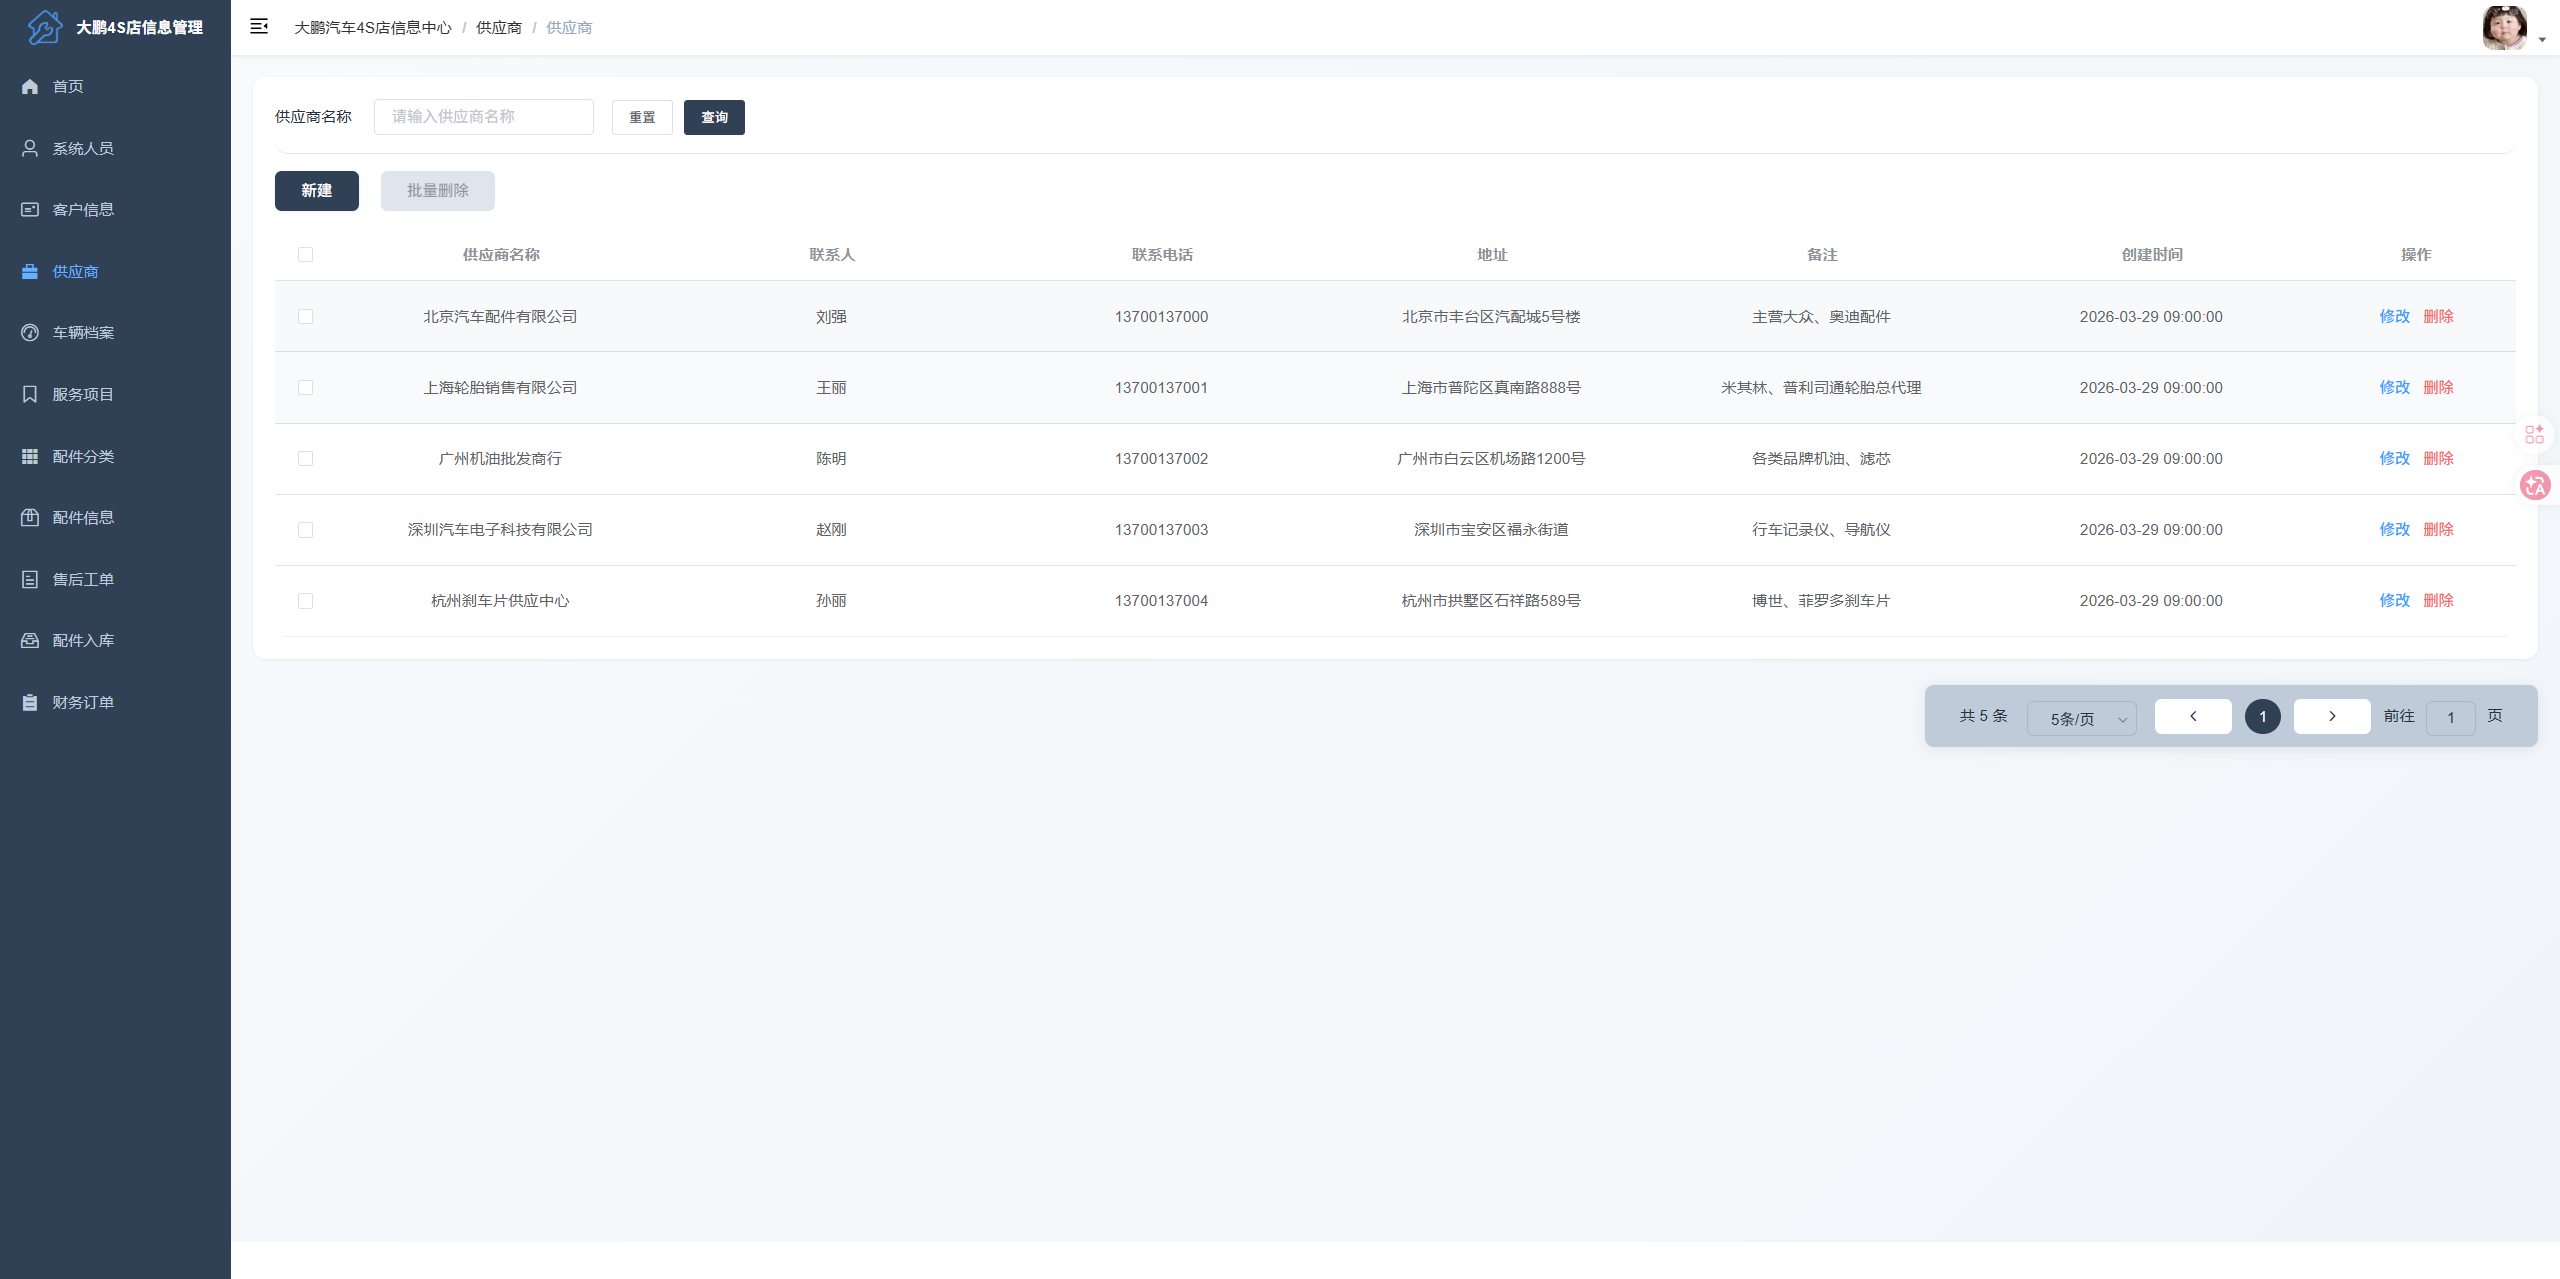Image resolution: width=2560 pixels, height=1279 pixels.
Task: Click the black 供应商 breadcrumb item
Action: tap(499, 28)
